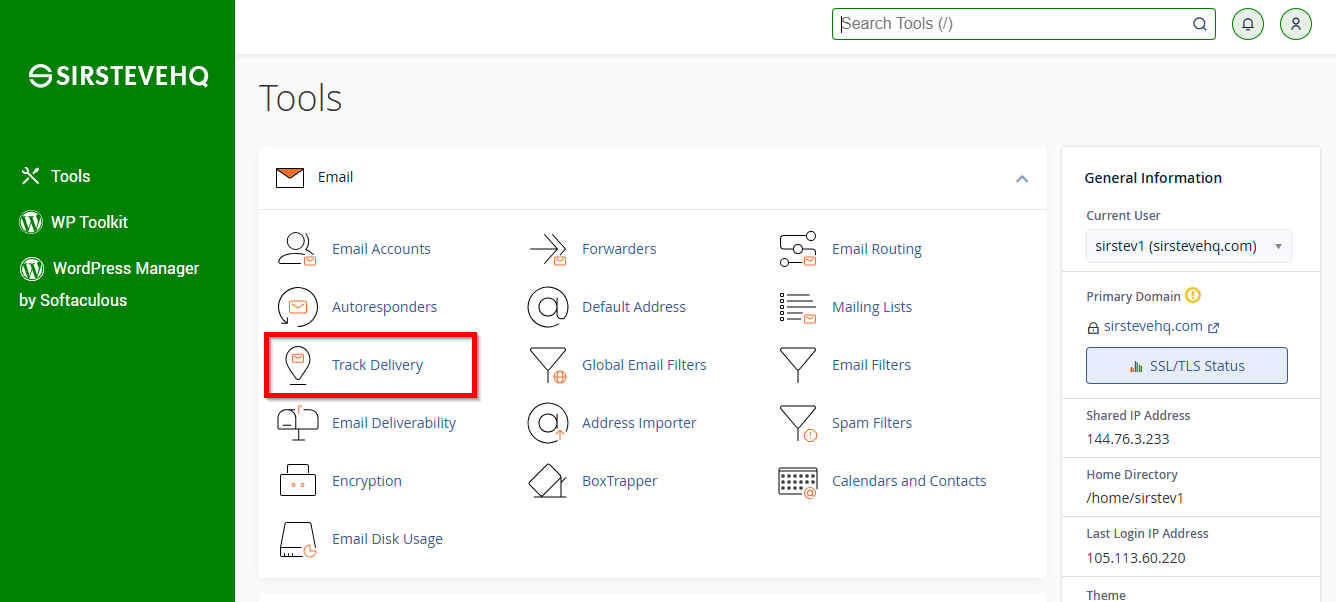Open the Mailing Lists link

pyautogui.click(x=872, y=307)
